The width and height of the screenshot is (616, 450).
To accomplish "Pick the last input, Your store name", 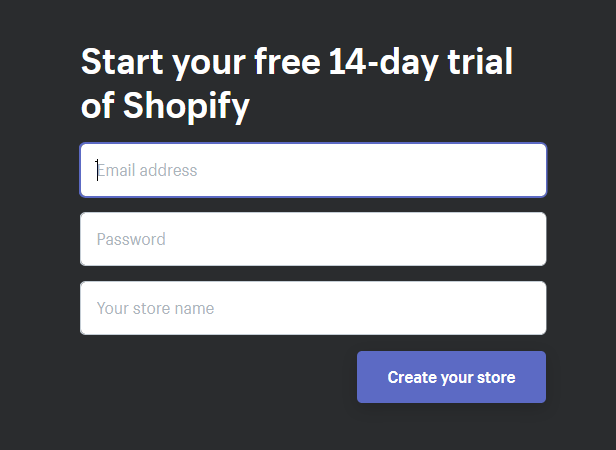I will (313, 308).
